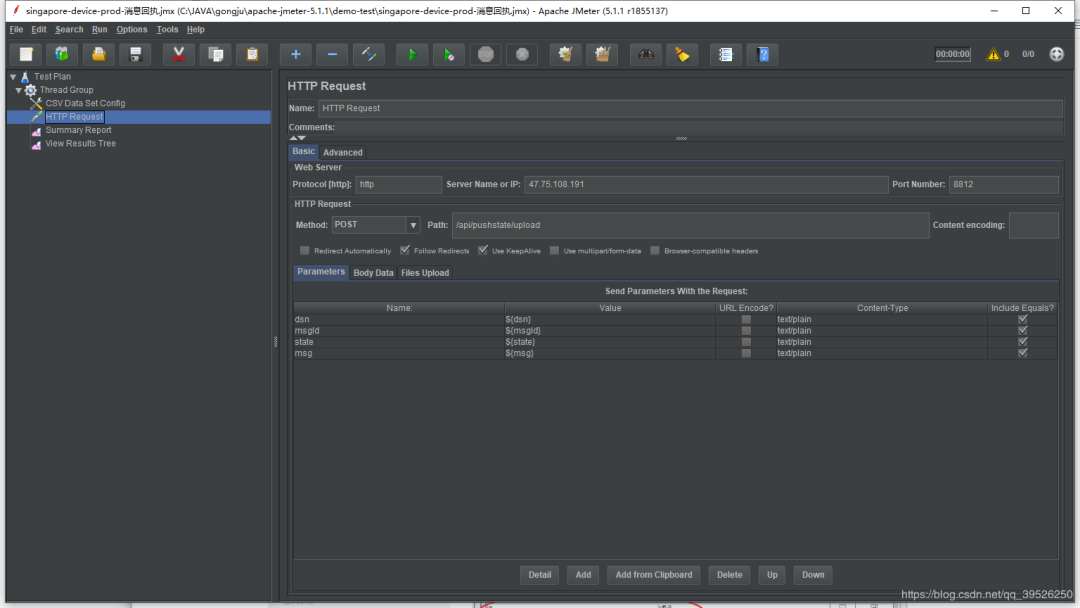Click the Stop test icon
Image resolution: width=1080 pixels, height=608 pixels.
[486, 54]
